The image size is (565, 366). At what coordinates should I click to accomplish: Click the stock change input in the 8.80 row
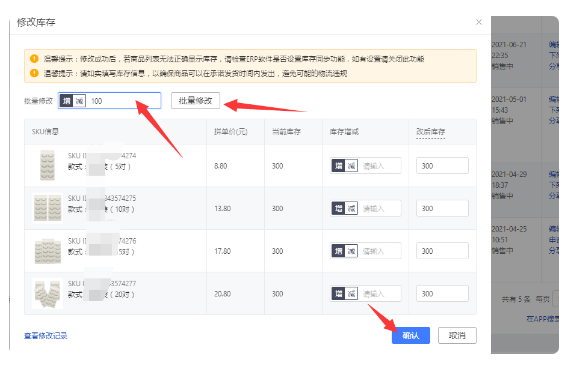tap(380, 166)
